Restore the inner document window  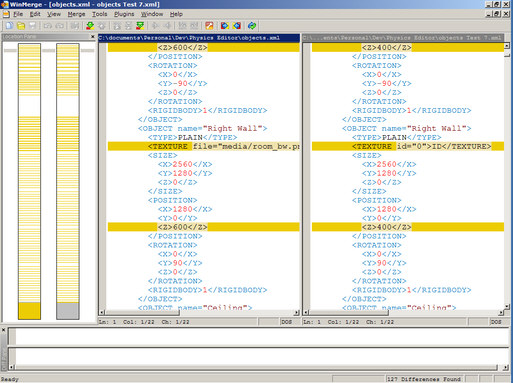pos(497,14)
